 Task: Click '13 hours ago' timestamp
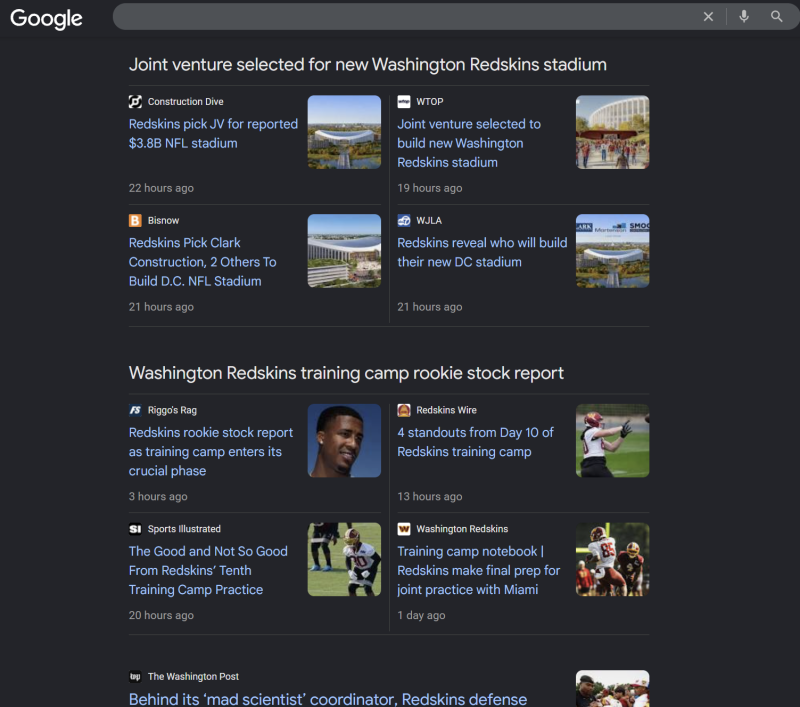pos(430,496)
